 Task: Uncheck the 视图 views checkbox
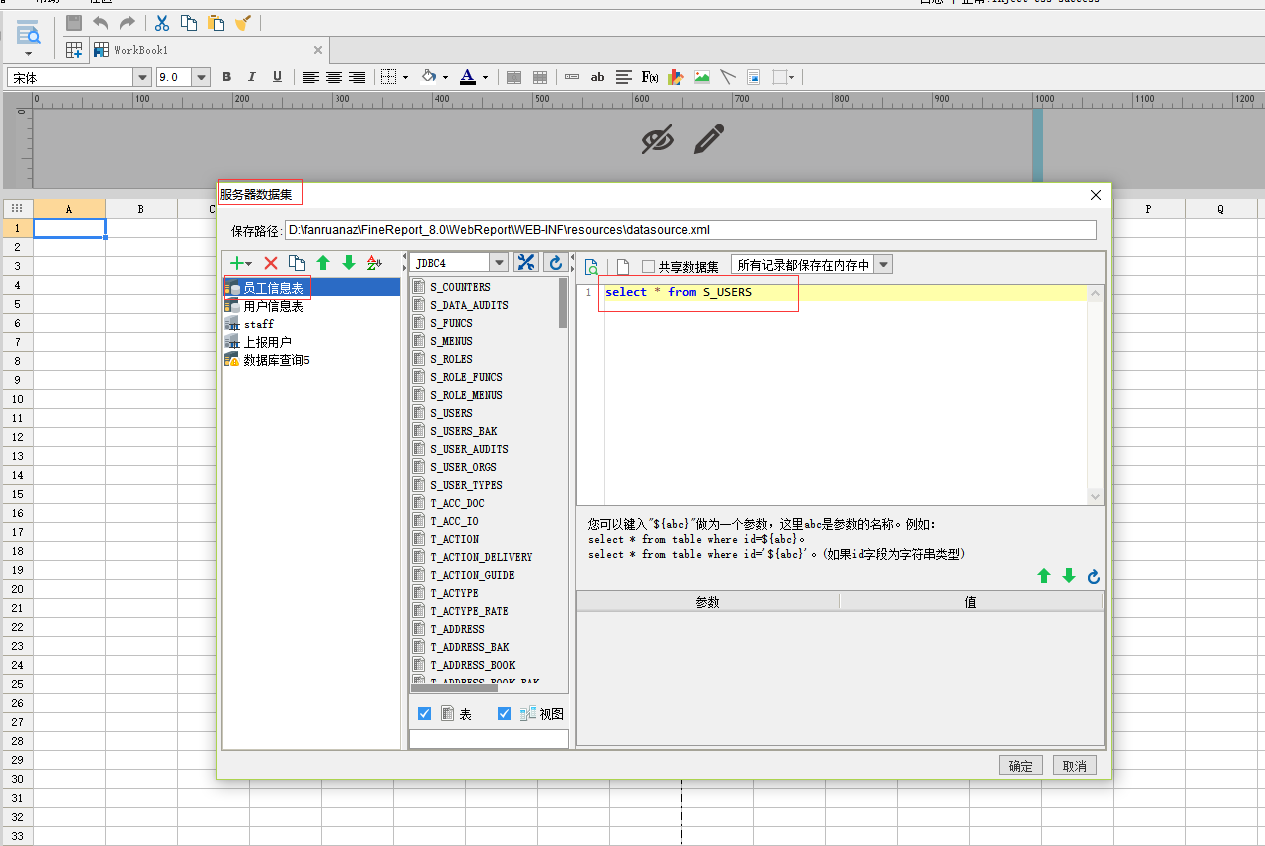pyautogui.click(x=504, y=714)
